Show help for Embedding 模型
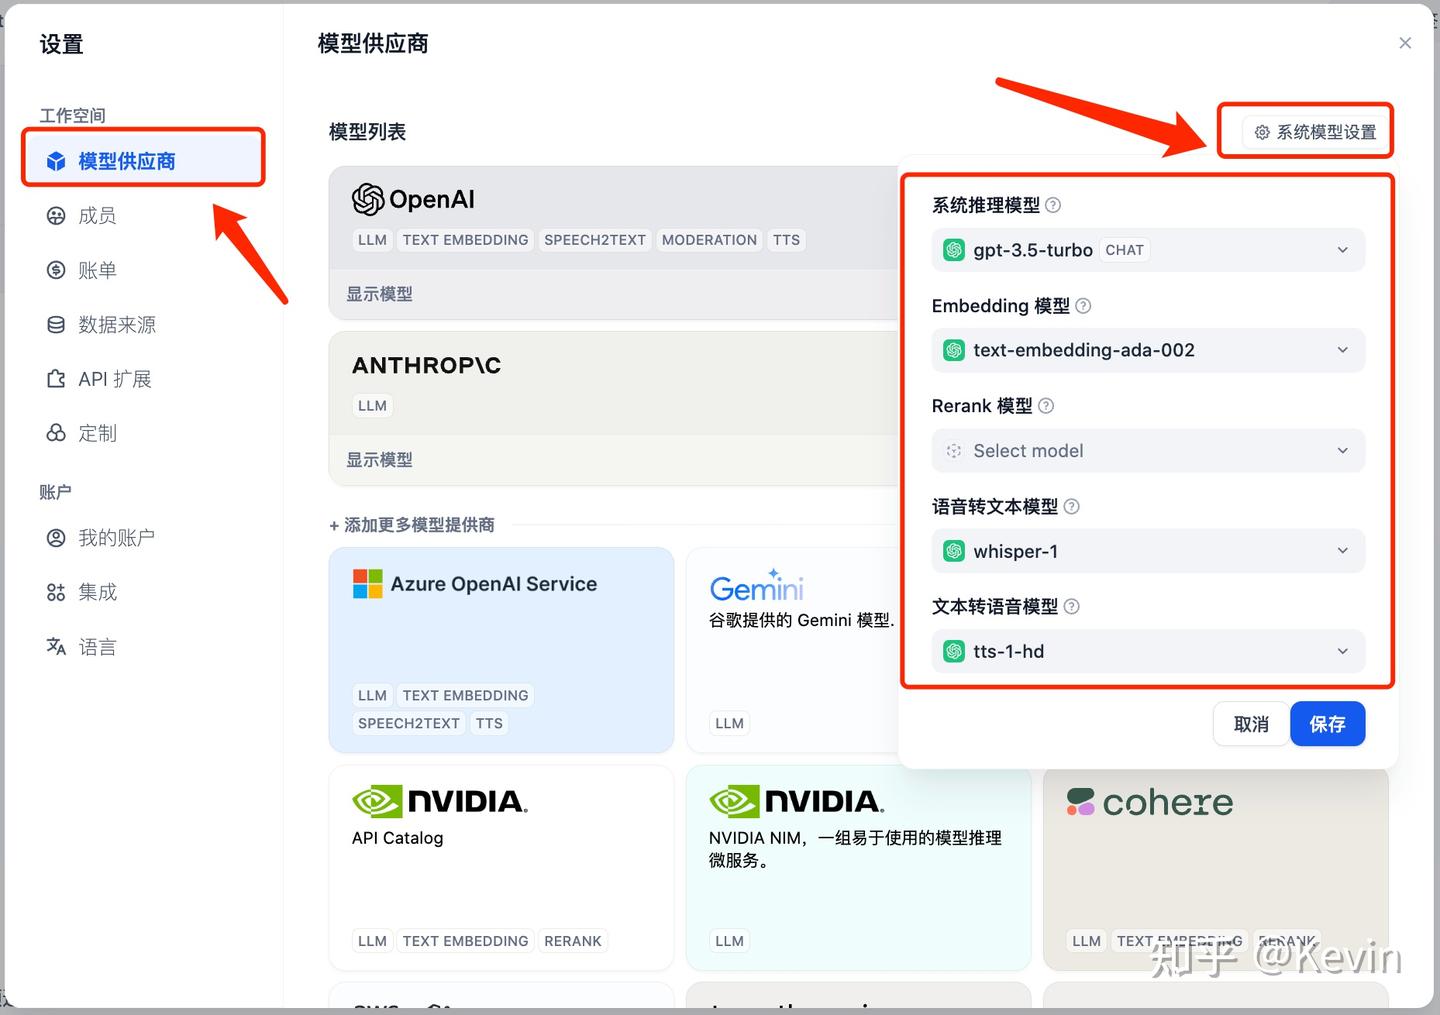Image resolution: width=1440 pixels, height=1015 pixels. tap(1083, 306)
